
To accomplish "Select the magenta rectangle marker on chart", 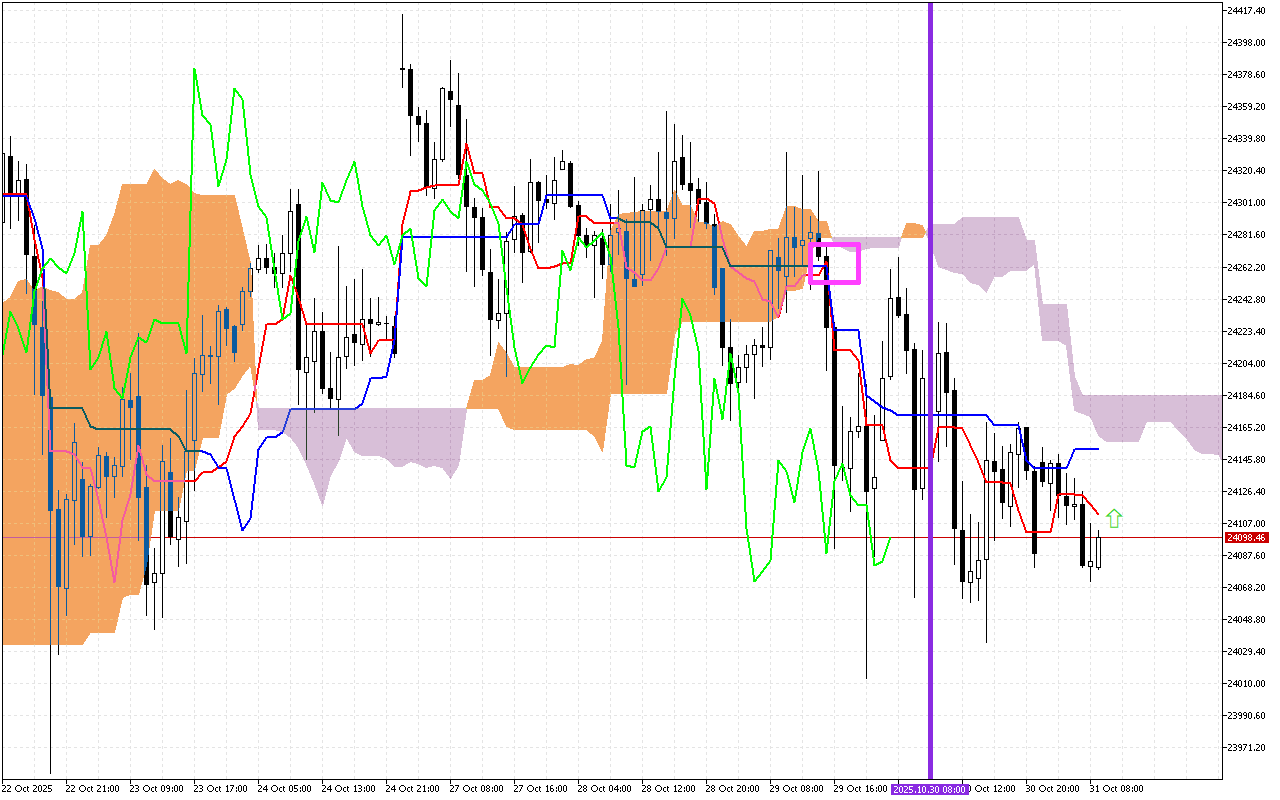I will click(834, 263).
